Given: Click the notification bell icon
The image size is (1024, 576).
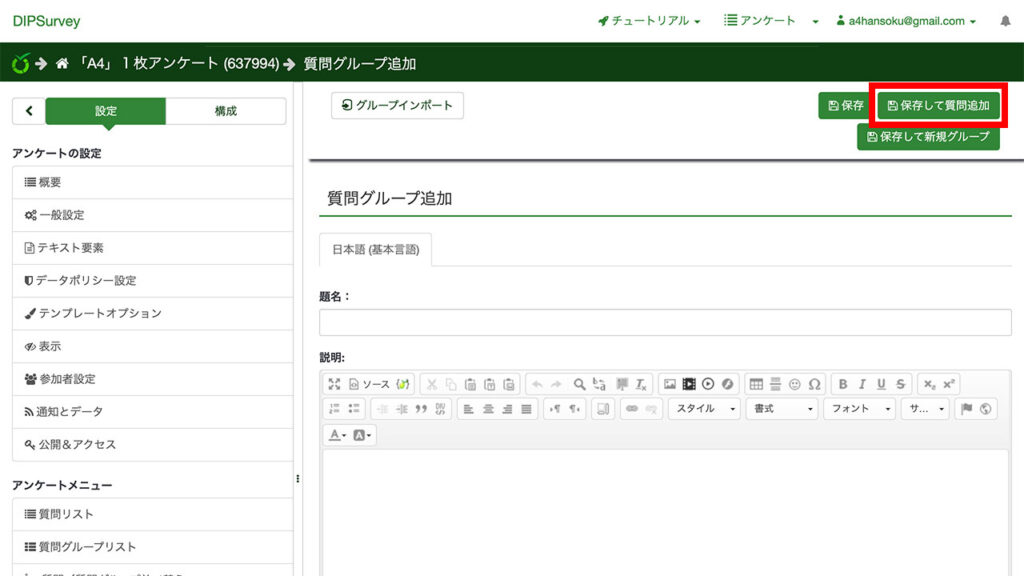Looking at the screenshot, I should tap(1005, 21).
